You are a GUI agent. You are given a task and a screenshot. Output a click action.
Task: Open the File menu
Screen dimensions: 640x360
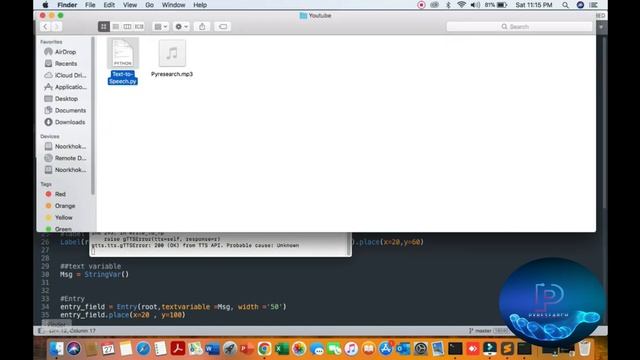point(90,5)
